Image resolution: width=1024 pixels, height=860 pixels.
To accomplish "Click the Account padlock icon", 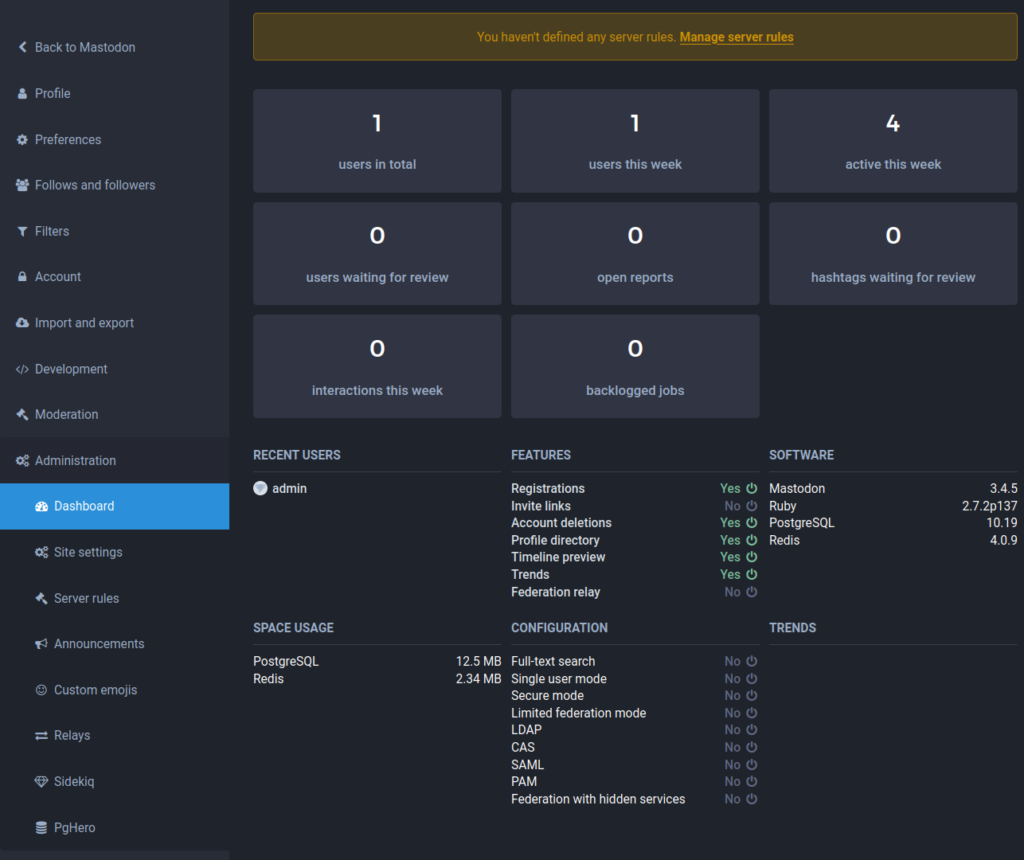I will (x=22, y=277).
